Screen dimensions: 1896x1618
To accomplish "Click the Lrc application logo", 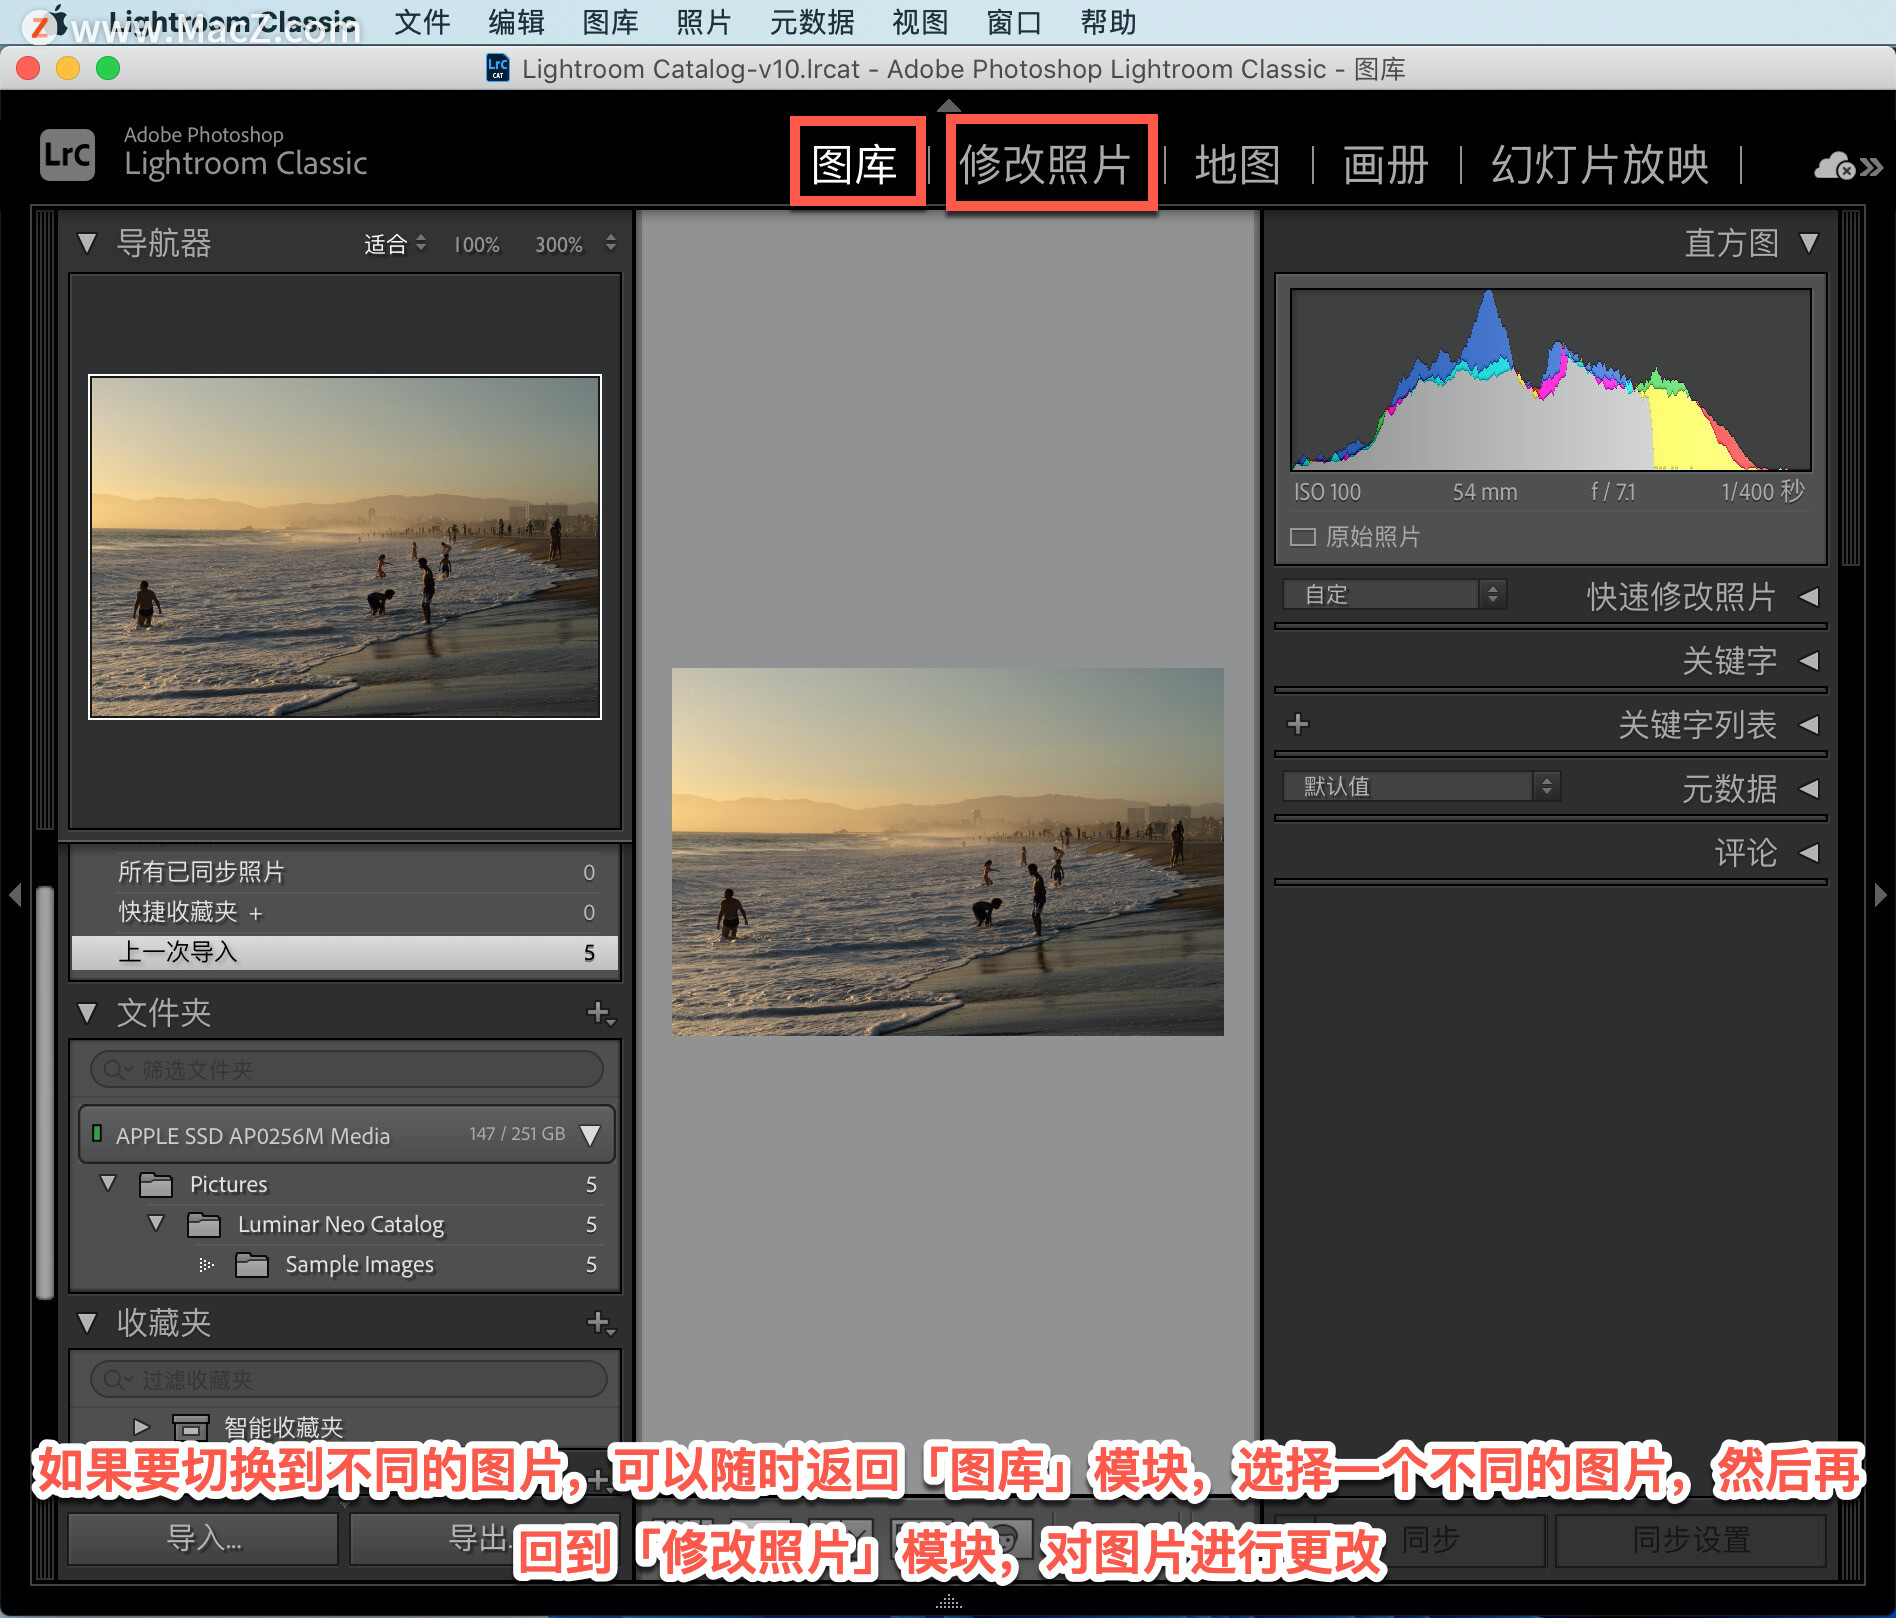I will pyautogui.click(x=67, y=155).
